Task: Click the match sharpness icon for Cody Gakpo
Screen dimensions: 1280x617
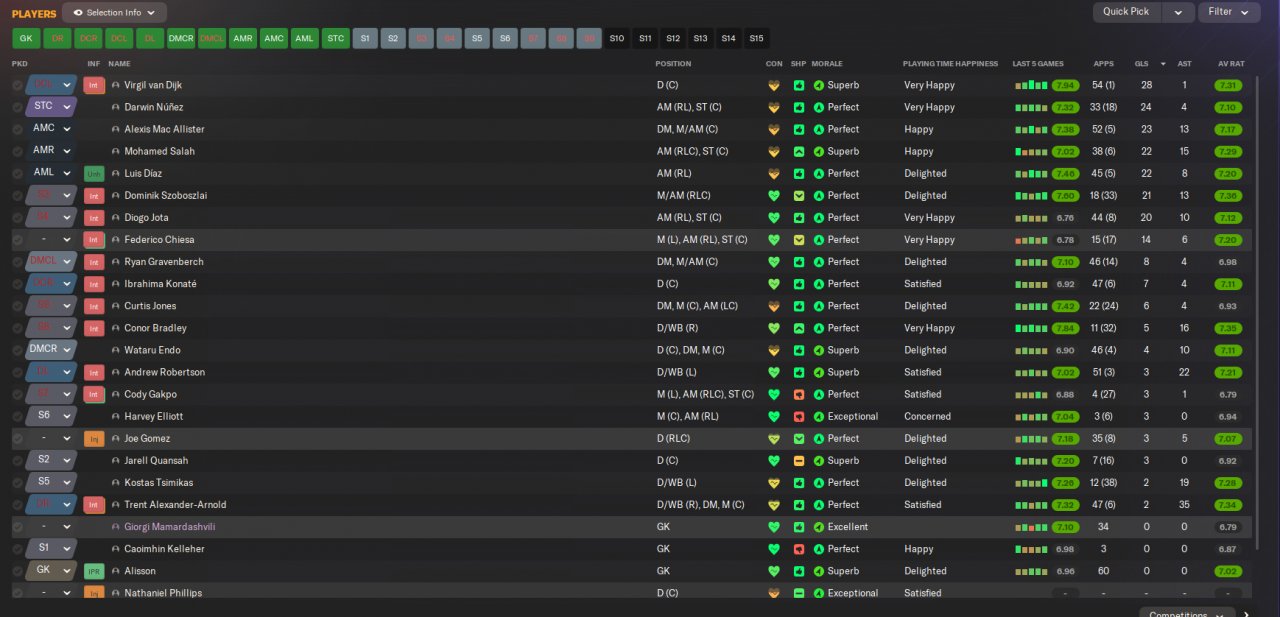Action: point(798,394)
